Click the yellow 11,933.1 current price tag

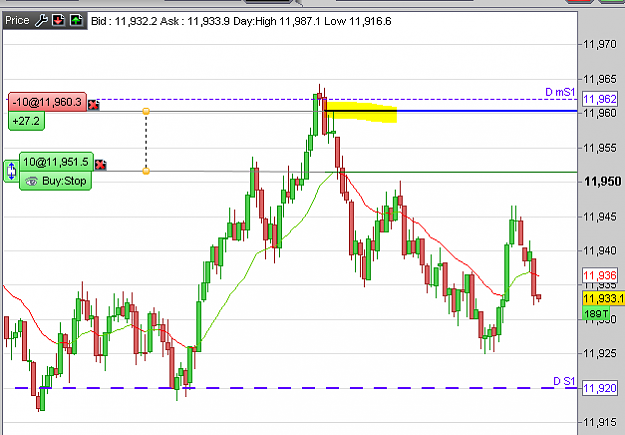[603, 298]
